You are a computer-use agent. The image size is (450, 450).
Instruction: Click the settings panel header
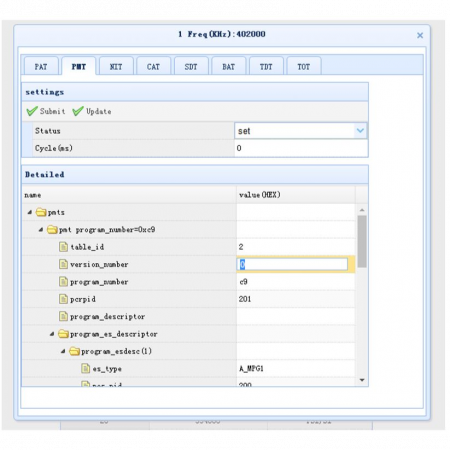click(195, 92)
